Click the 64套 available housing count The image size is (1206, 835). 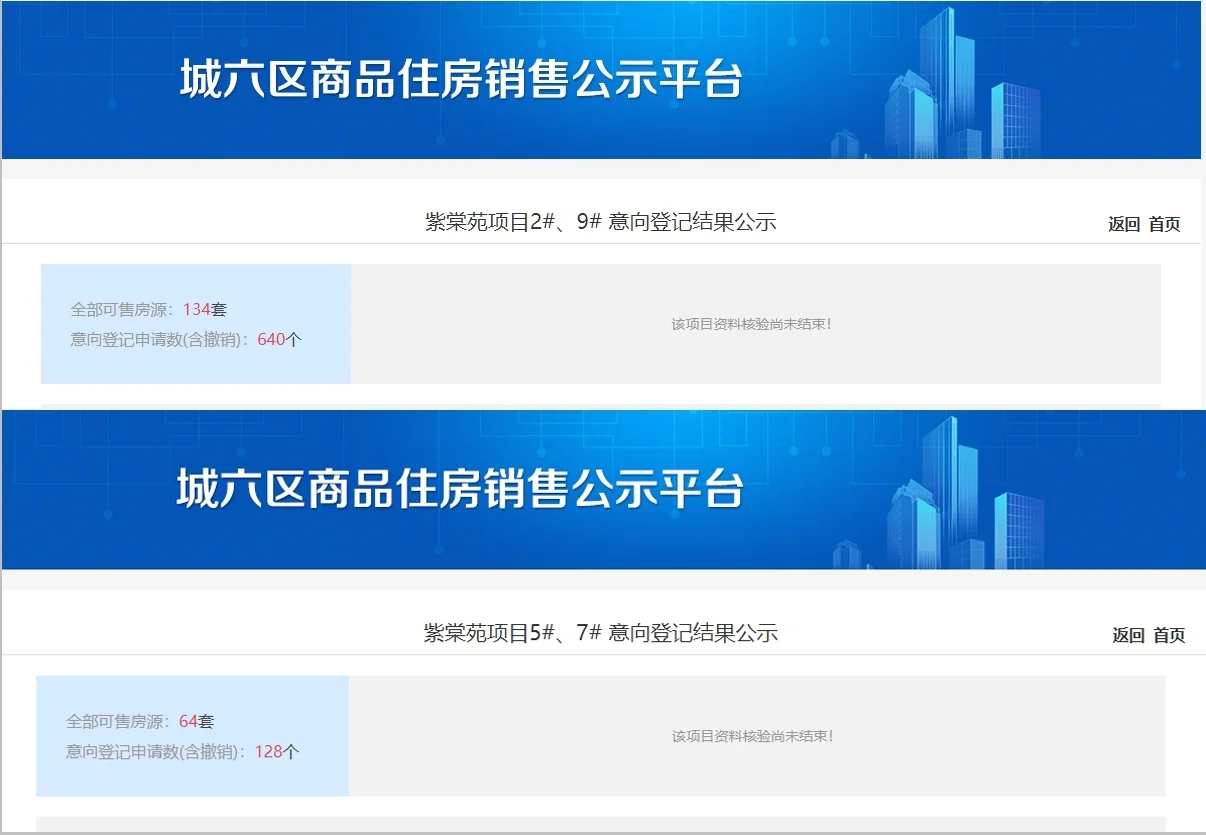tap(197, 721)
